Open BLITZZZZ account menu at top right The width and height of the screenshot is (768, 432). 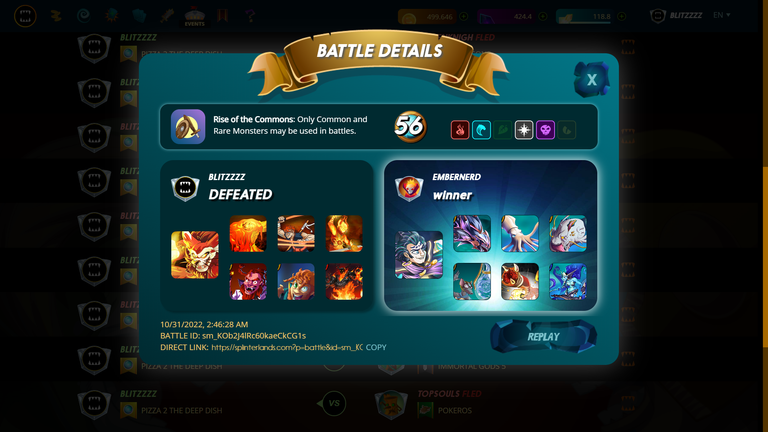[676, 16]
